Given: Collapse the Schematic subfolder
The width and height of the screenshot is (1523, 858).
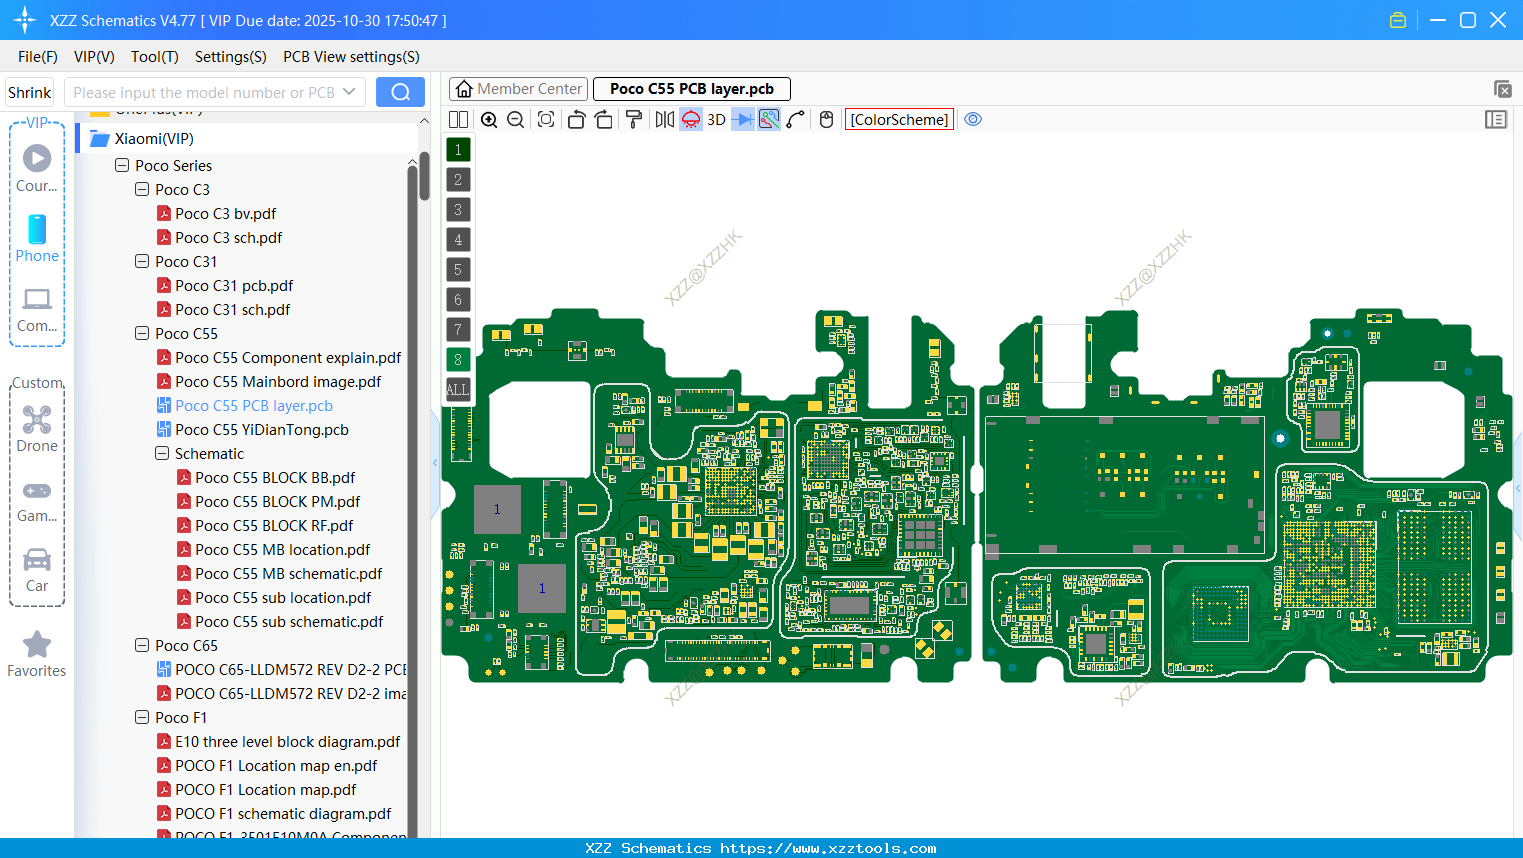Looking at the screenshot, I should click(x=161, y=453).
